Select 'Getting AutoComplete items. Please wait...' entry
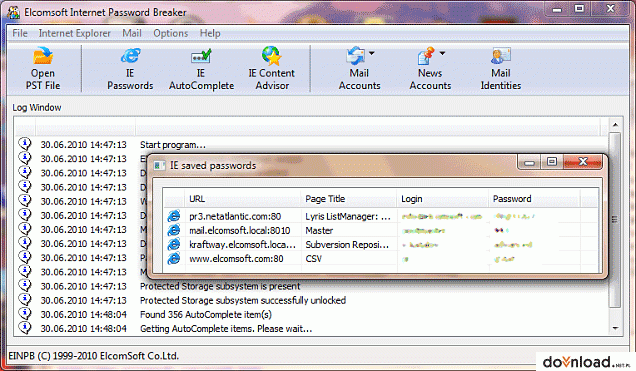Image resolution: width=636 pixels, height=371 pixels. click(x=226, y=329)
